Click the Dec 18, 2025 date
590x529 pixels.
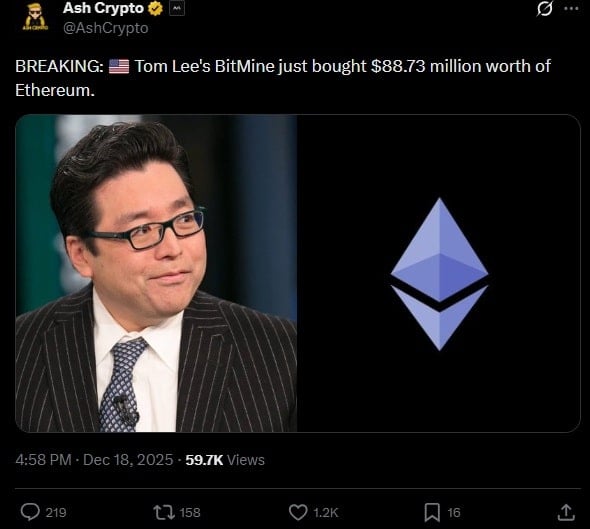tap(128, 460)
